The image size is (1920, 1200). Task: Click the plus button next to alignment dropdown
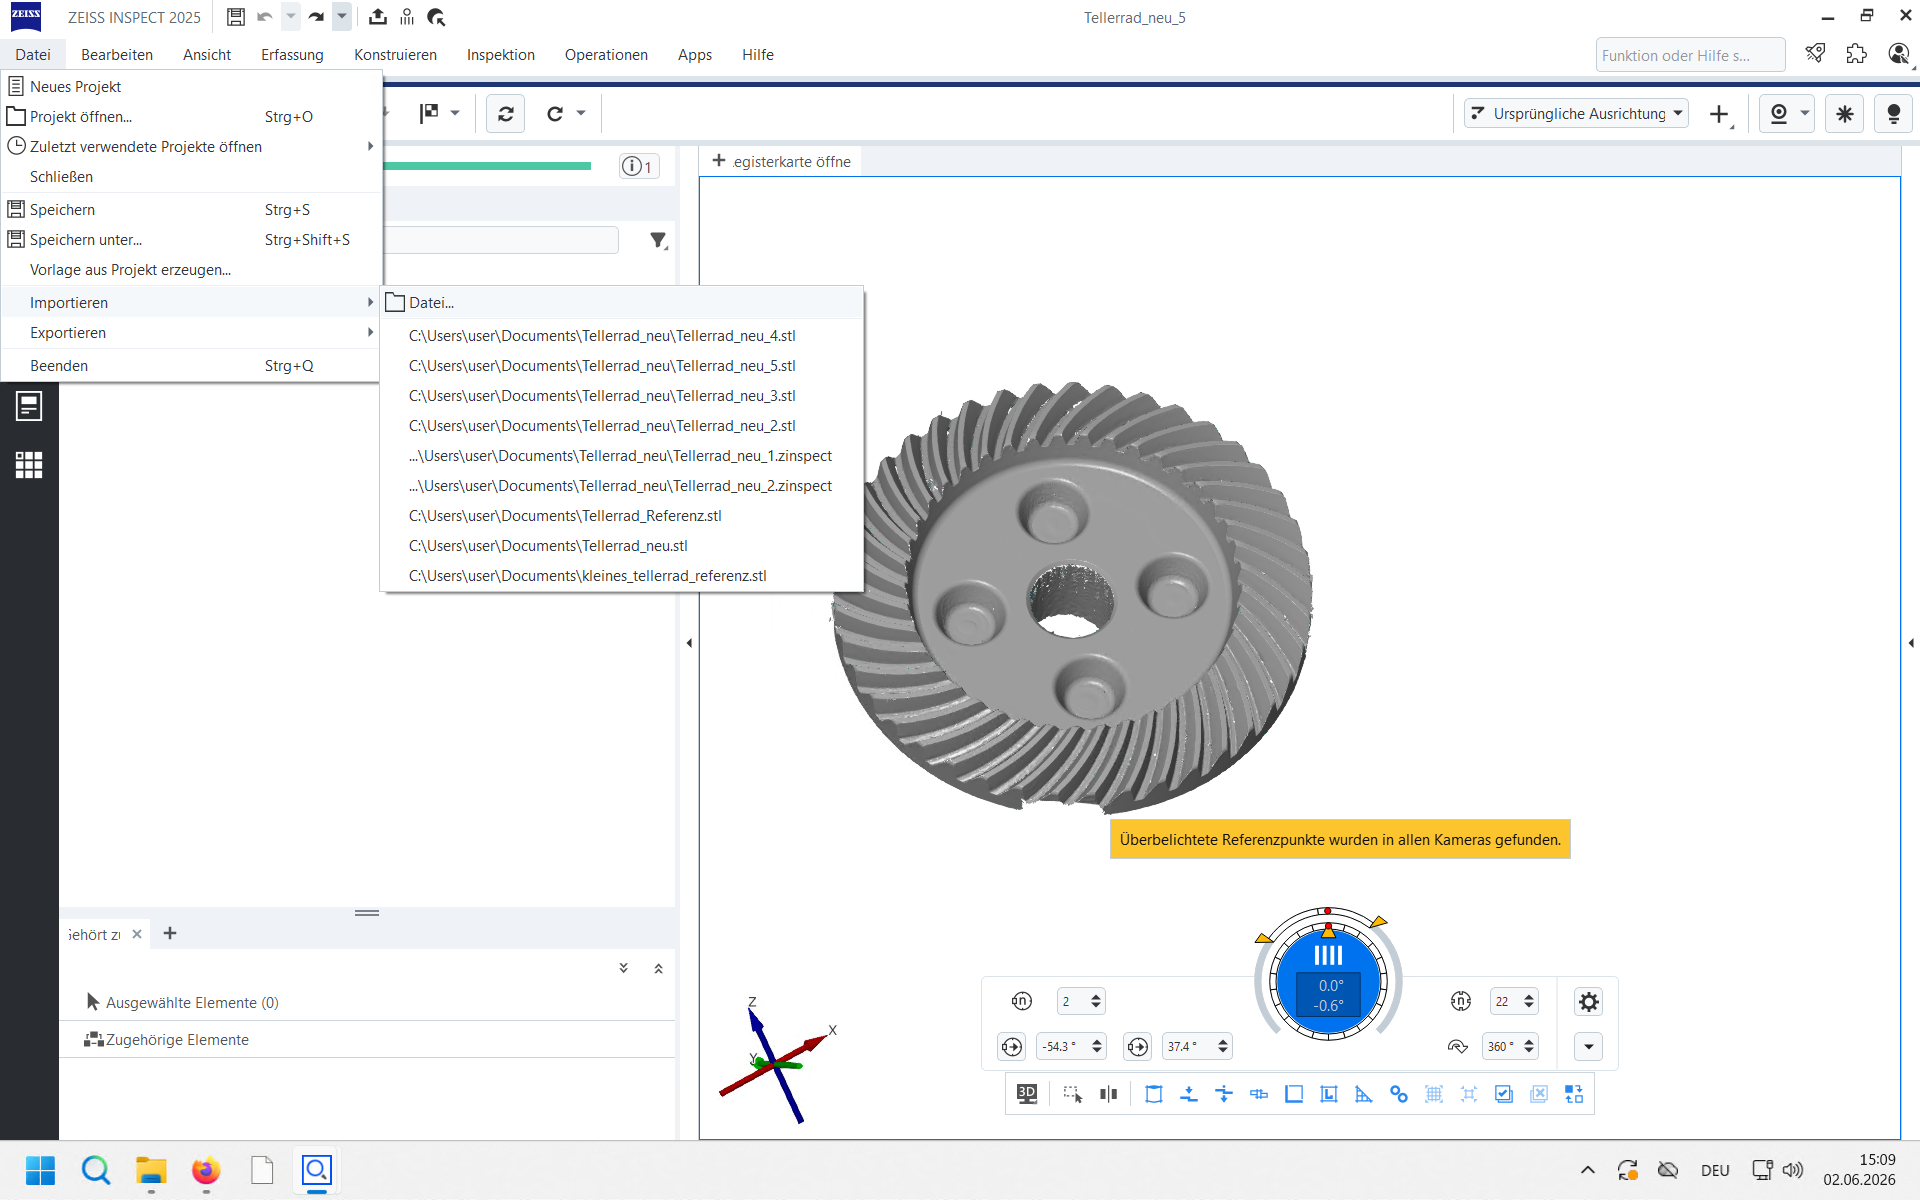[x=1719, y=114]
